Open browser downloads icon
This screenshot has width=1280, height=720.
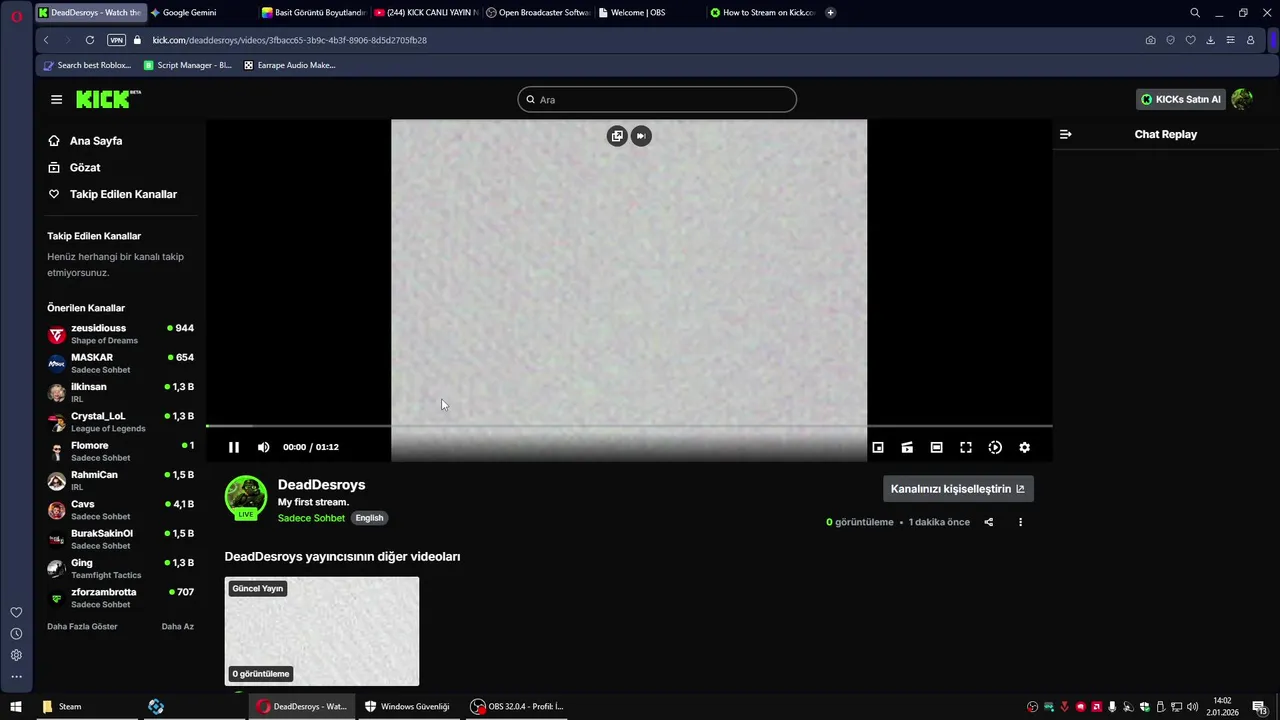[1210, 40]
